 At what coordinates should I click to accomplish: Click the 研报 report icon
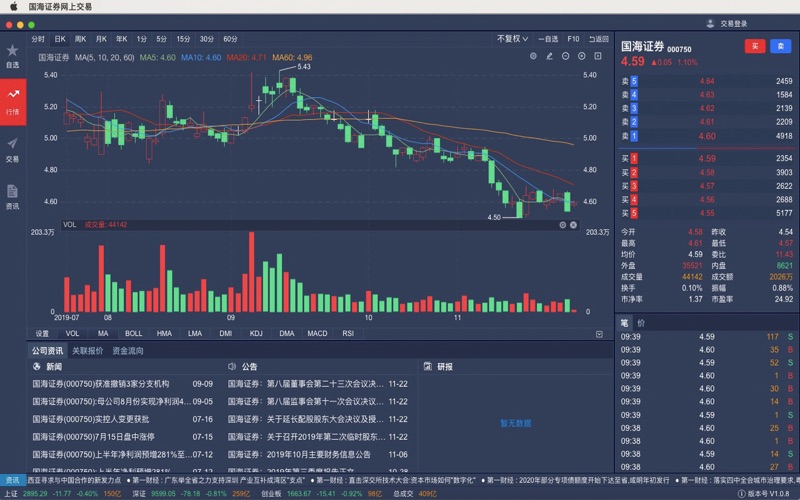coord(428,366)
